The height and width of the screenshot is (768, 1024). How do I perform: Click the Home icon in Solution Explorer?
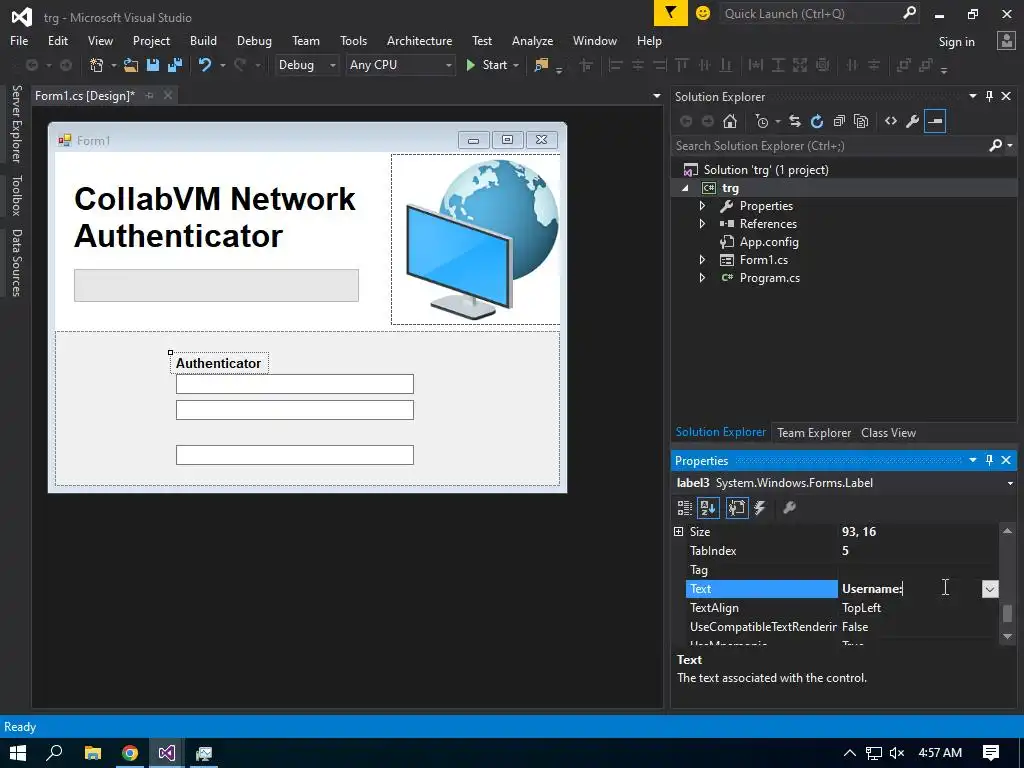pyautogui.click(x=730, y=121)
